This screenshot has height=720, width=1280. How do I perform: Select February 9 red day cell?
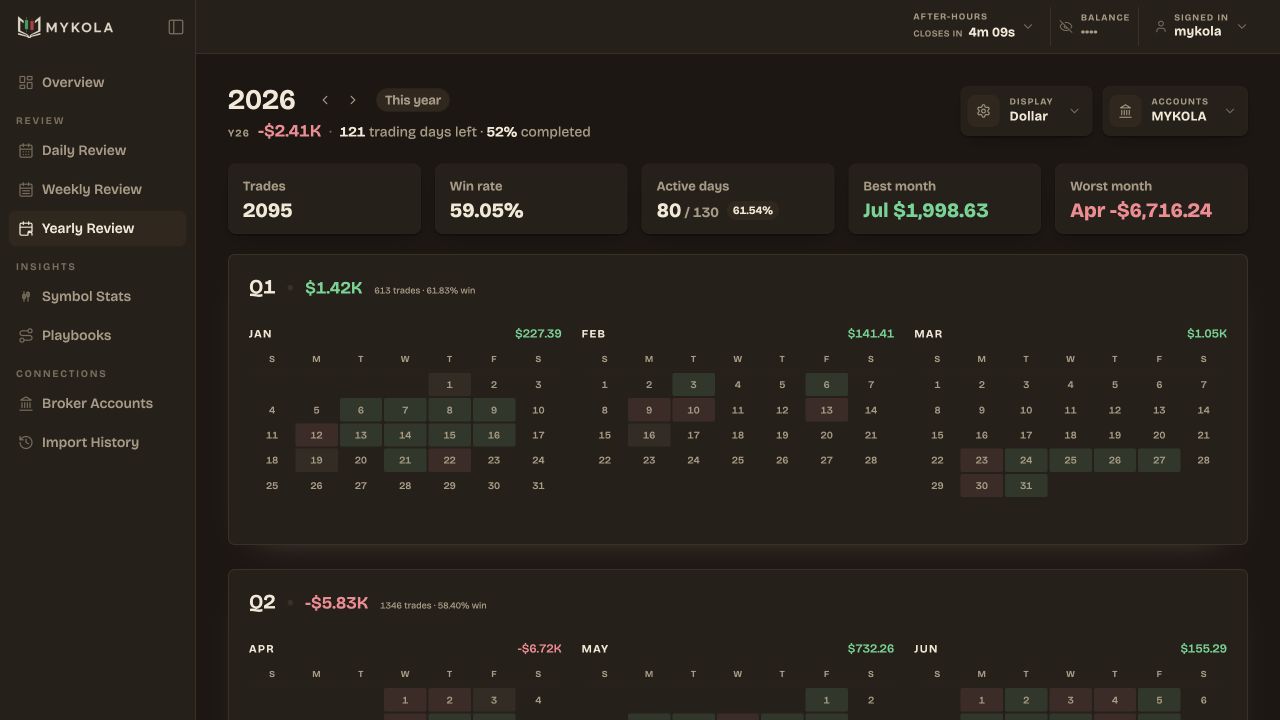[x=649, y=410]
